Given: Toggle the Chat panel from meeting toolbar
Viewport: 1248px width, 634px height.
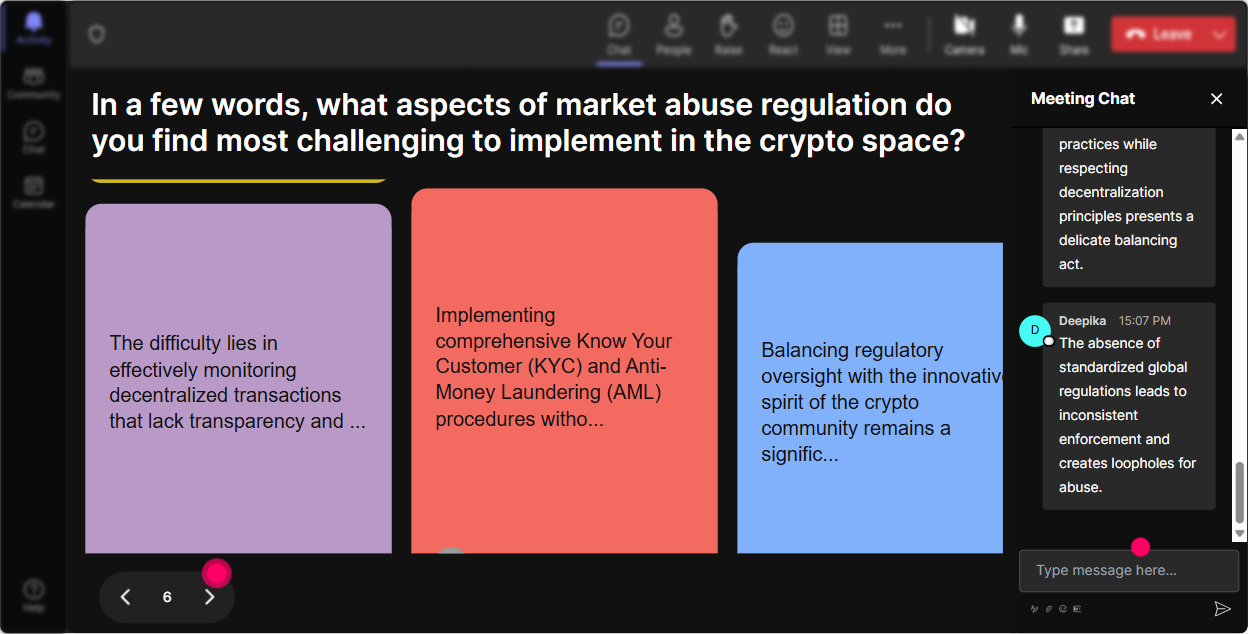Looking at the screenshot, I should point(619,34).
